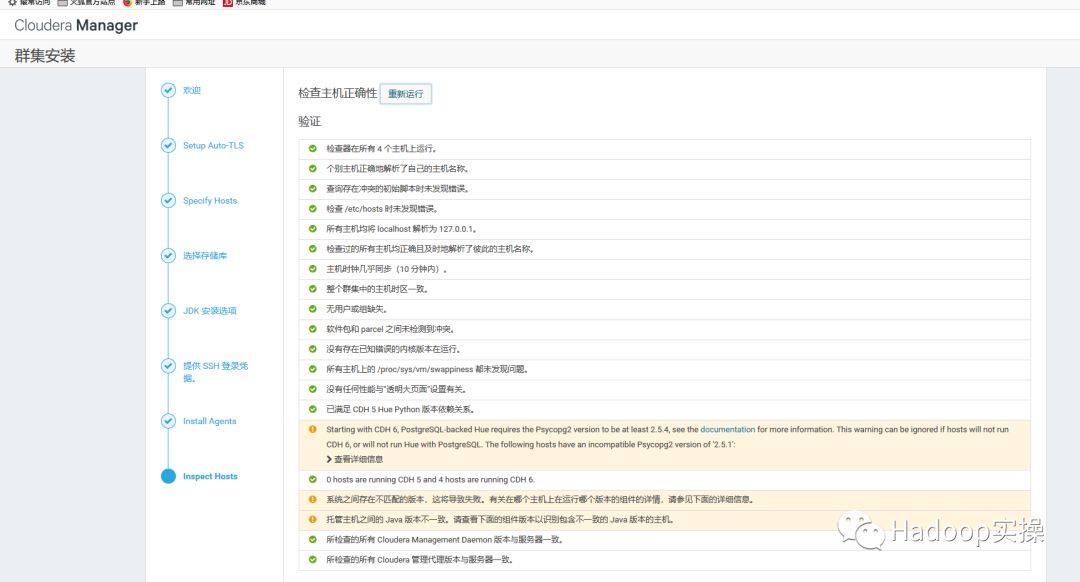
Task: Click the 检查主机正确性 heading
Action: pos(338,93)
